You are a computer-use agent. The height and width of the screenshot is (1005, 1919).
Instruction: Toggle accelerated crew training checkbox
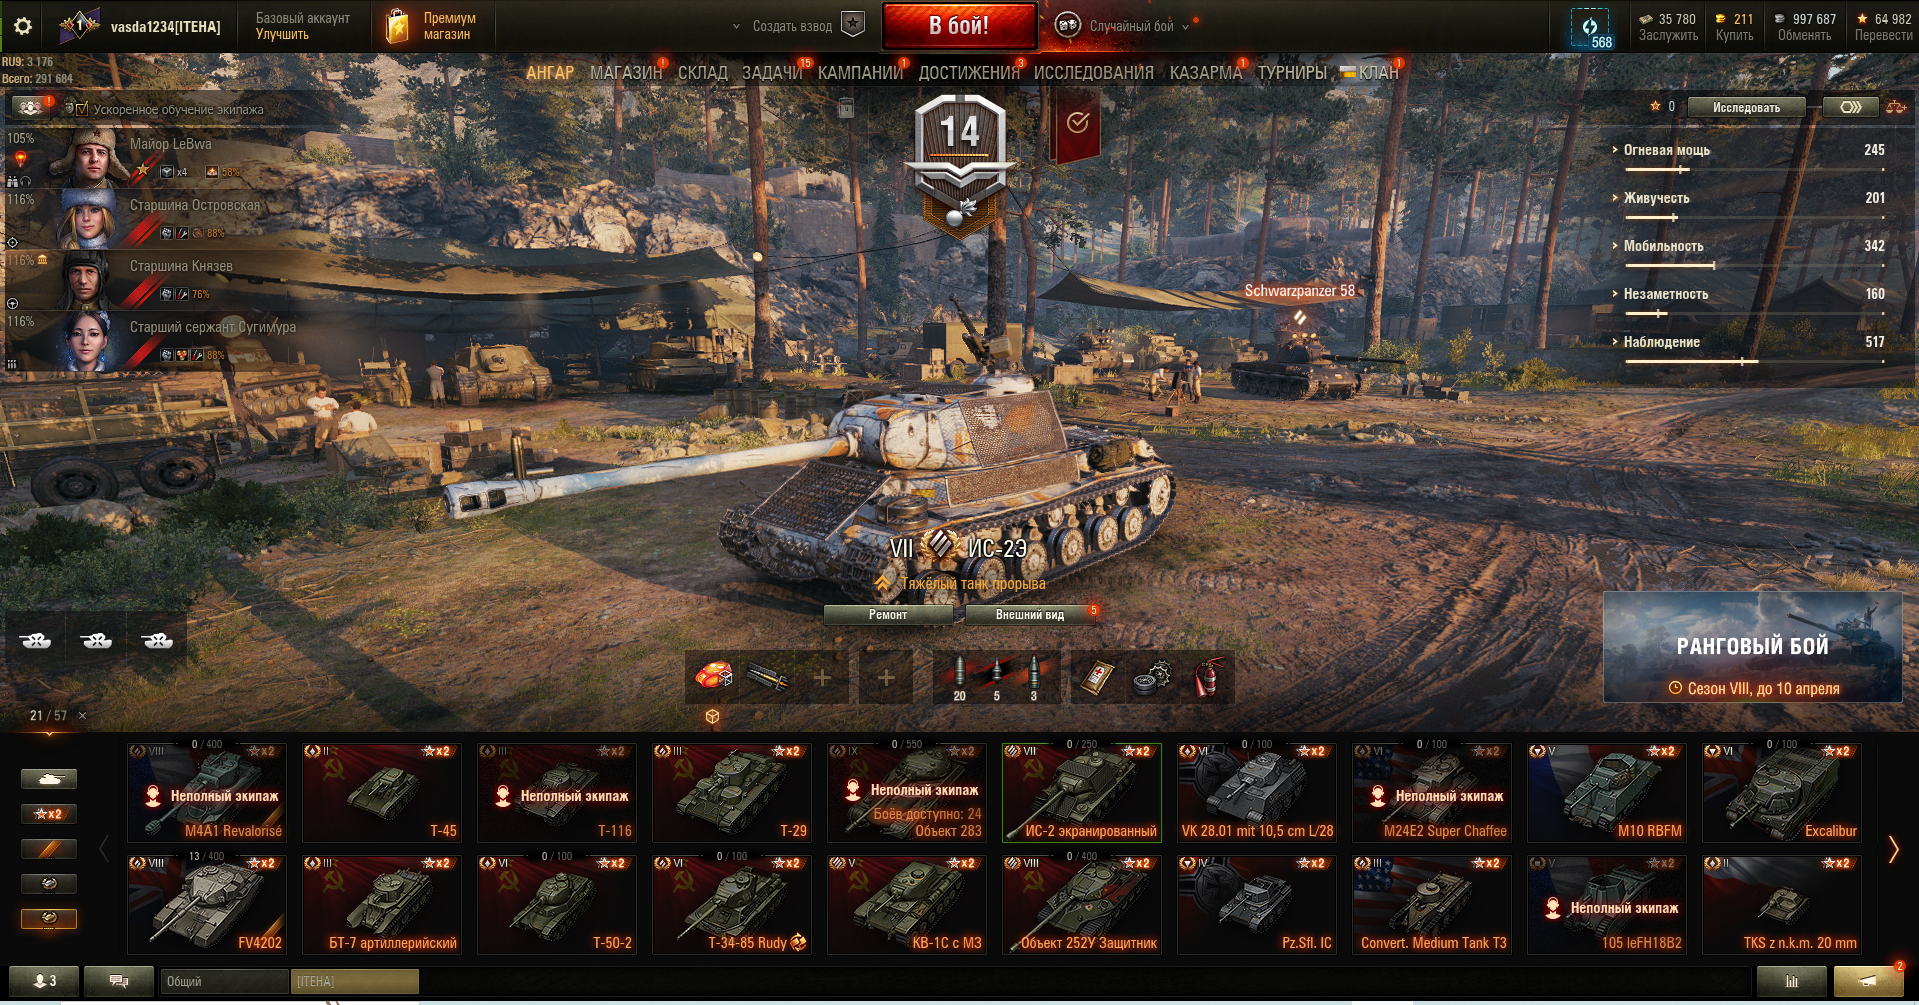(x=82, y=109)
